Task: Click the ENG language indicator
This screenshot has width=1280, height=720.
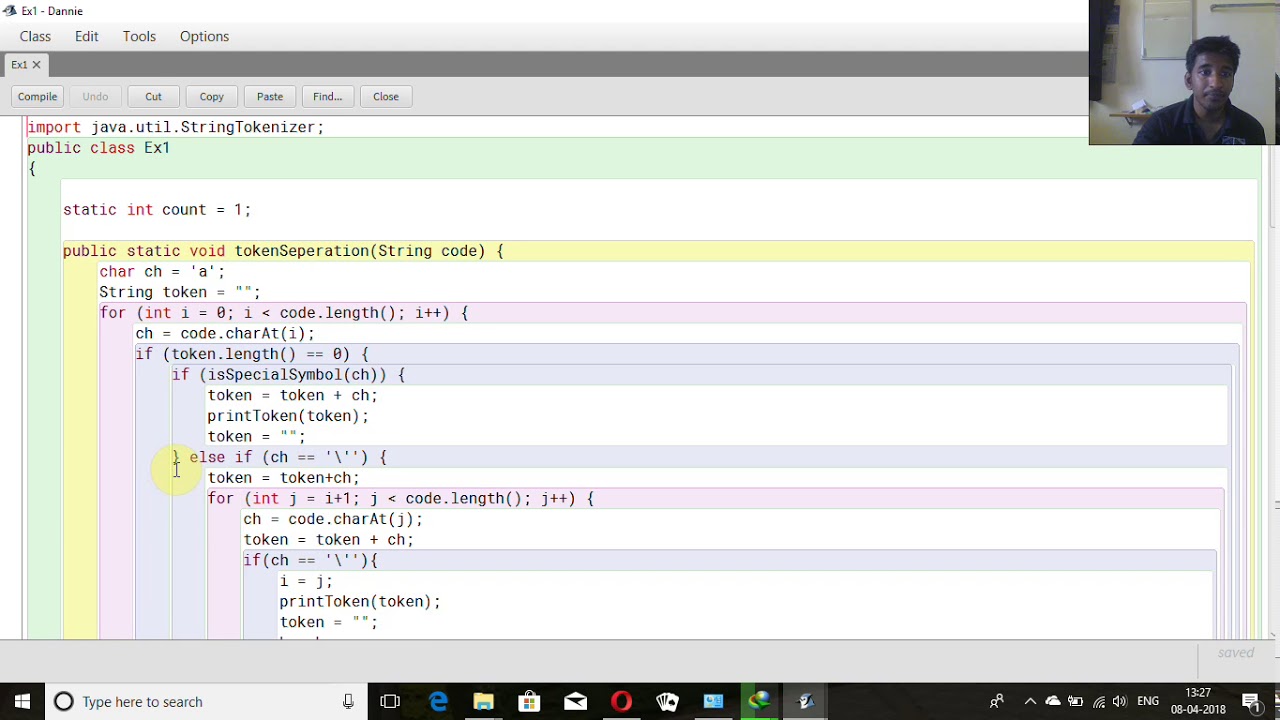Action: pyautogui.click(x=1148, y=701)
